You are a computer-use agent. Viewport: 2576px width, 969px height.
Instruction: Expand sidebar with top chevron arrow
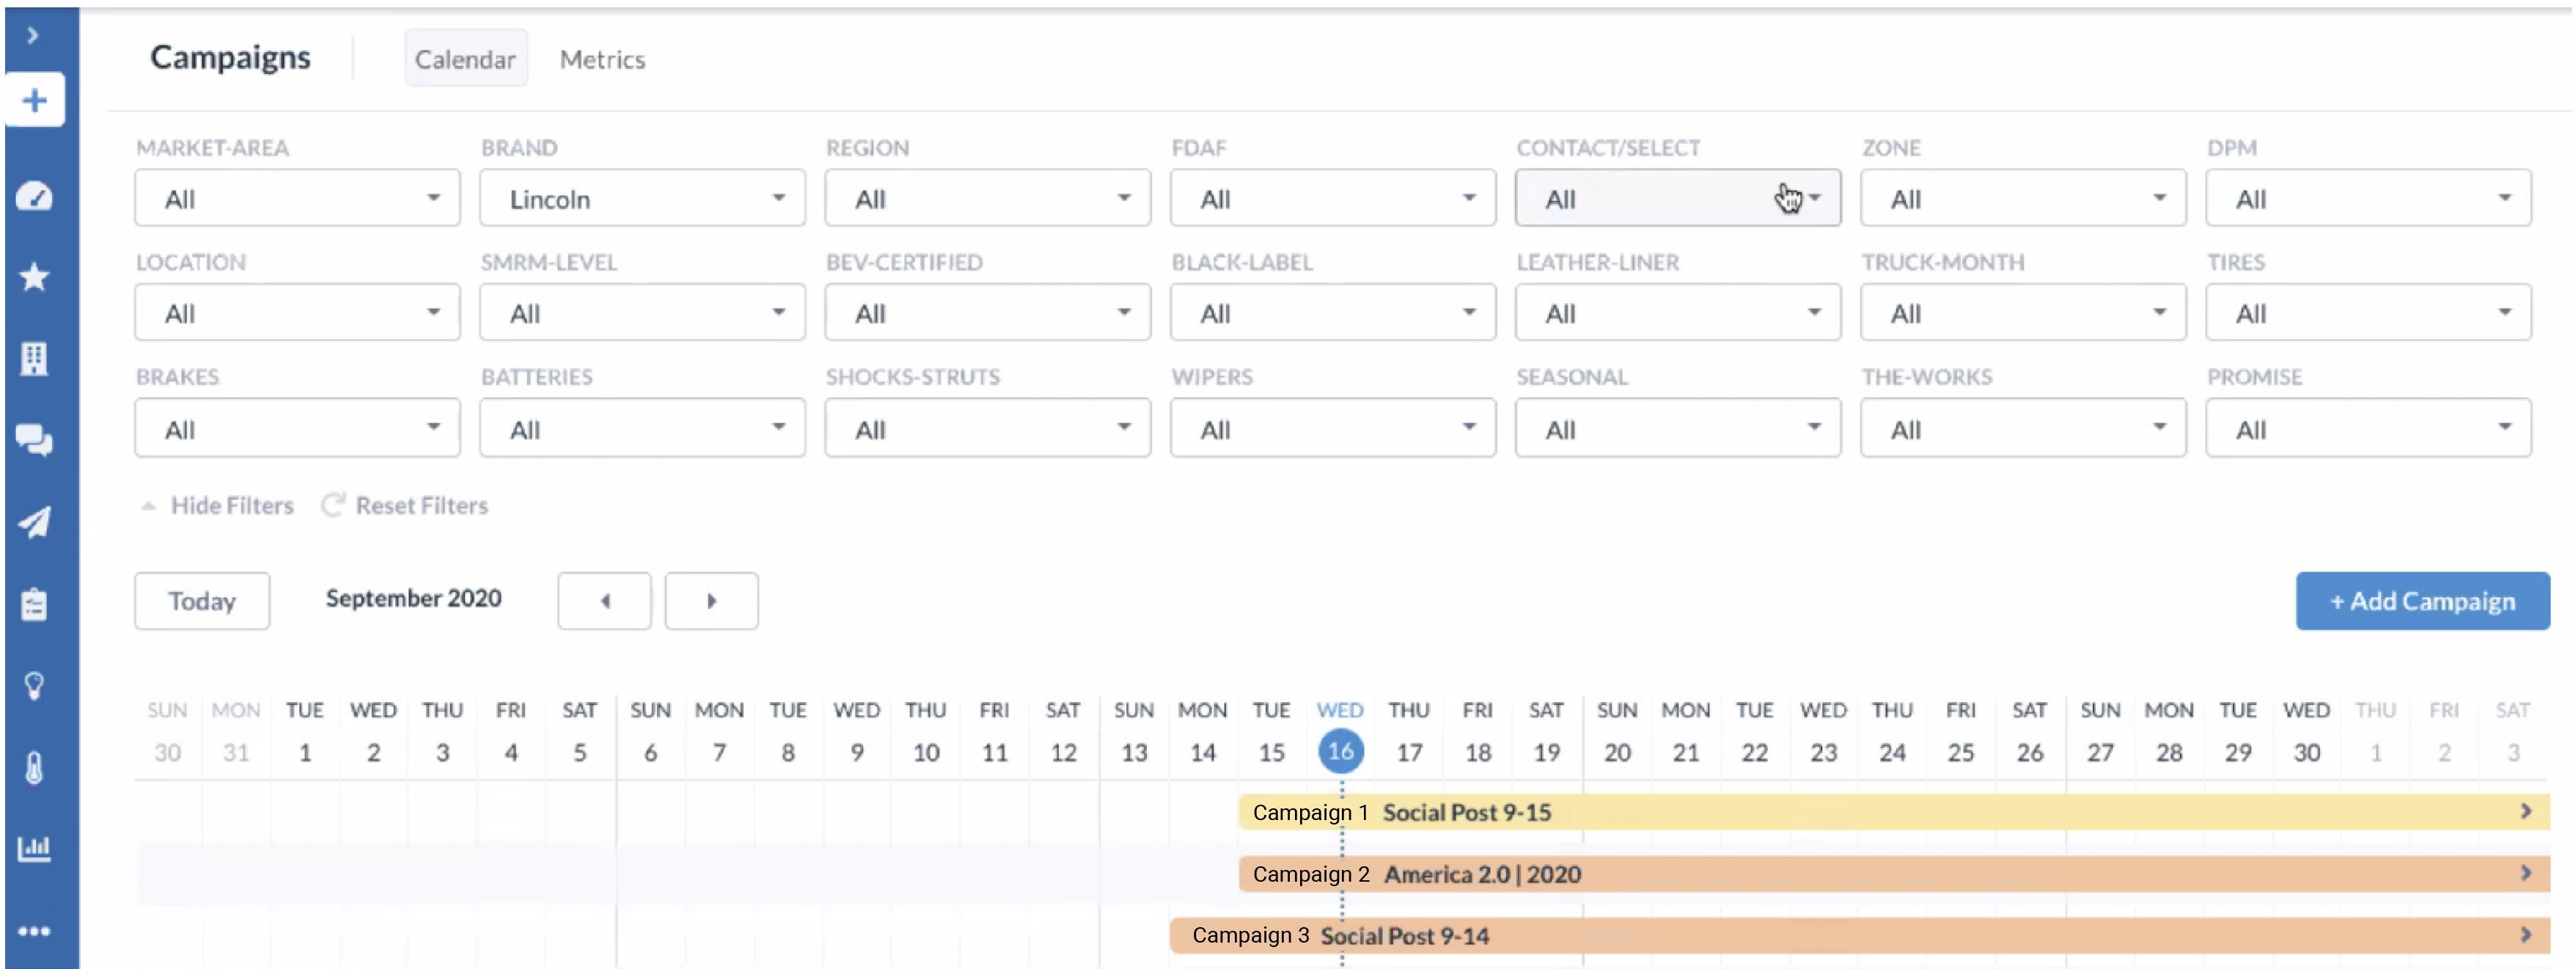[33, 36]
